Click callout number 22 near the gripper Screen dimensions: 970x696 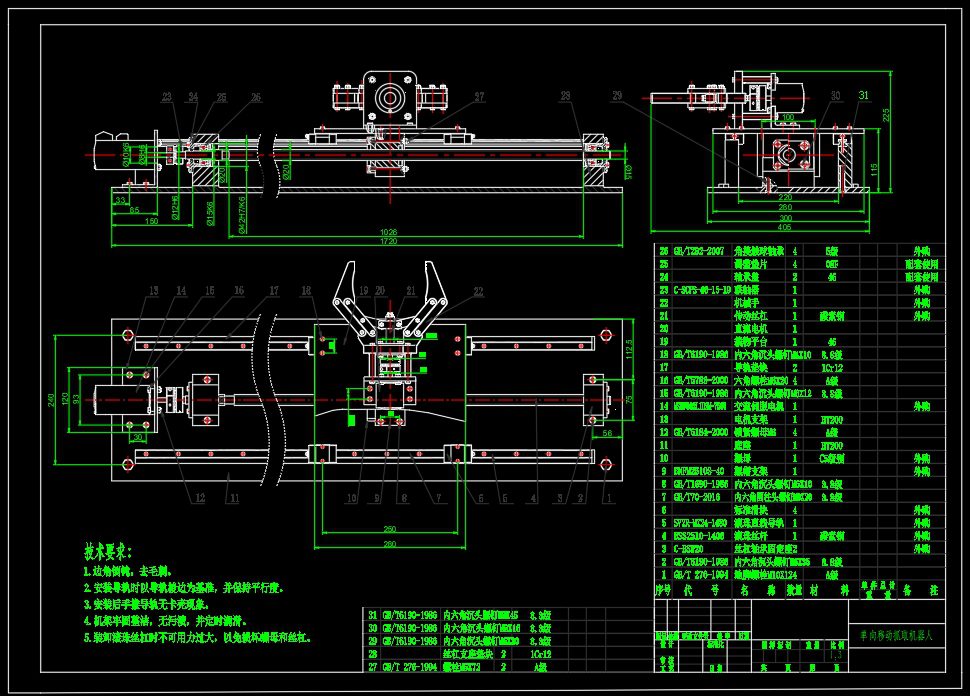[478, 291]
